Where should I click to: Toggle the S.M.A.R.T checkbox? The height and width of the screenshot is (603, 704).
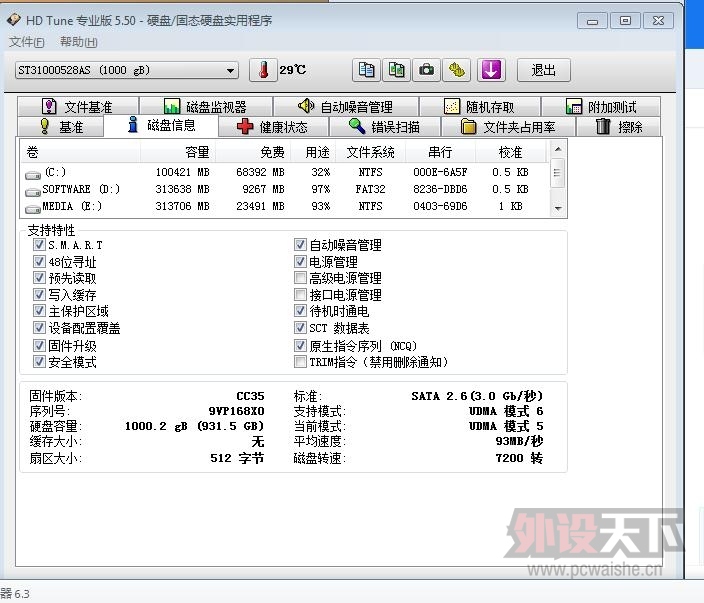39,245
